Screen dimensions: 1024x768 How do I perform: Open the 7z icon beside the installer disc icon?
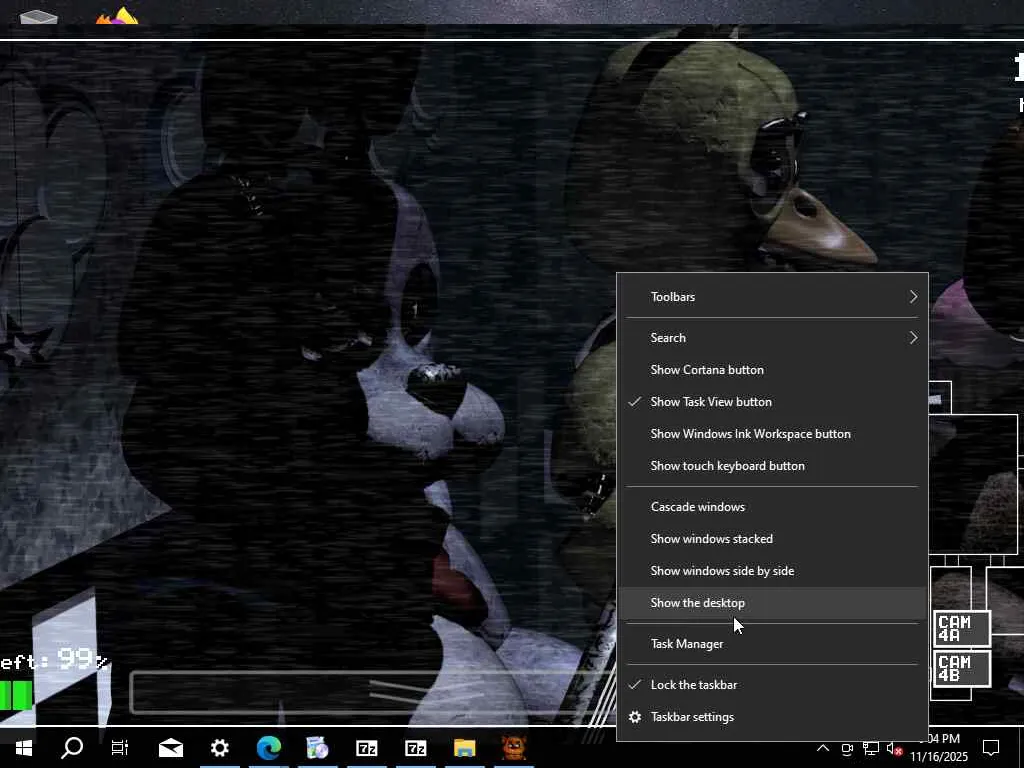(366, 747)
